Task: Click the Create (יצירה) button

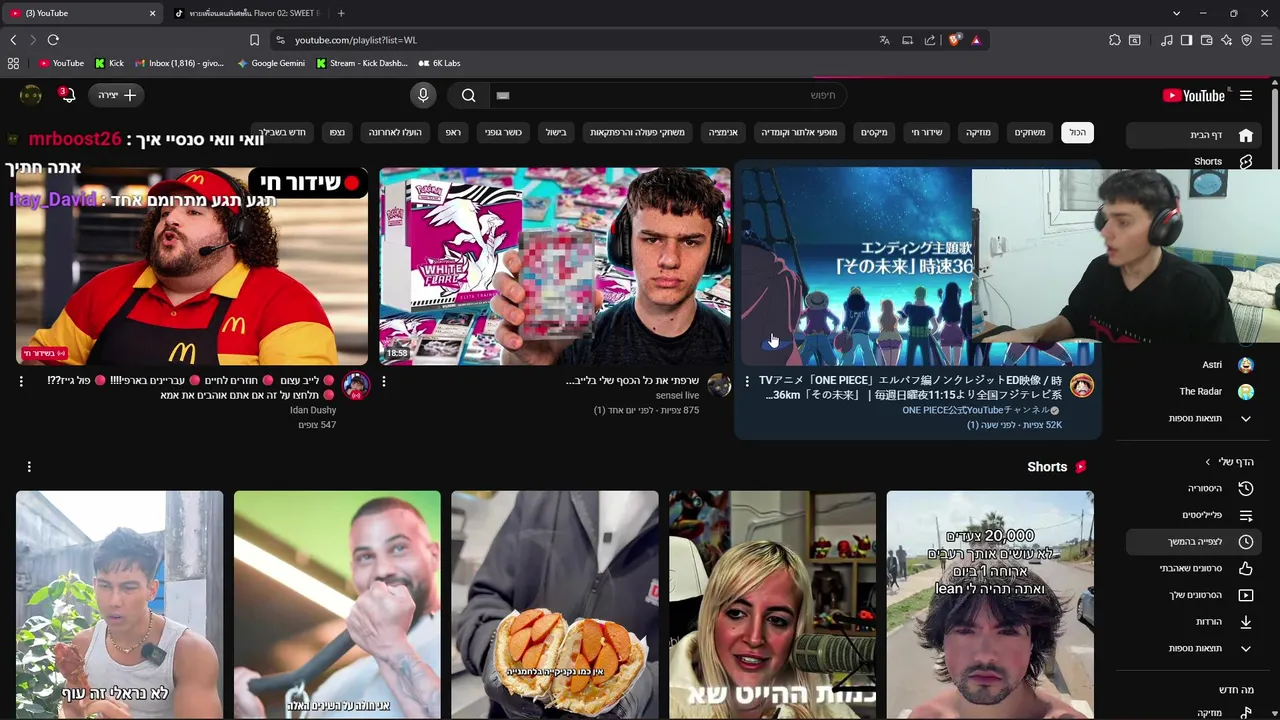Action: coord(117,95)
